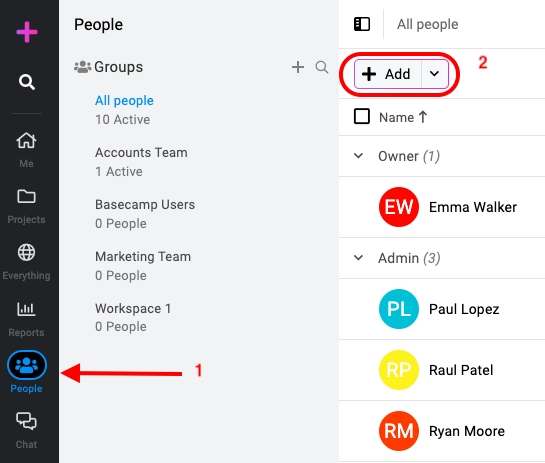Click Emma Walker's red EW avatar
The image size is (545, 463).
tap(399, 207)
